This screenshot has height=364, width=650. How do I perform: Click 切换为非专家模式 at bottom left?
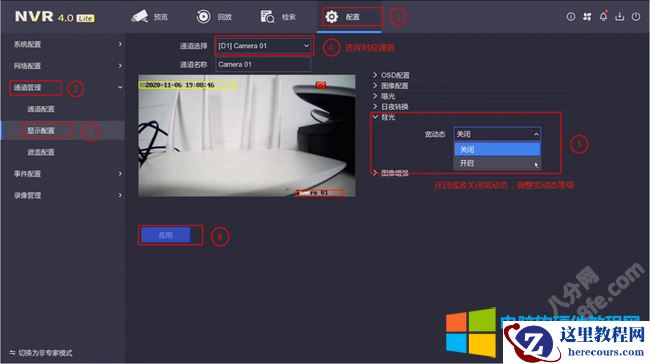(x=41, y=353)
